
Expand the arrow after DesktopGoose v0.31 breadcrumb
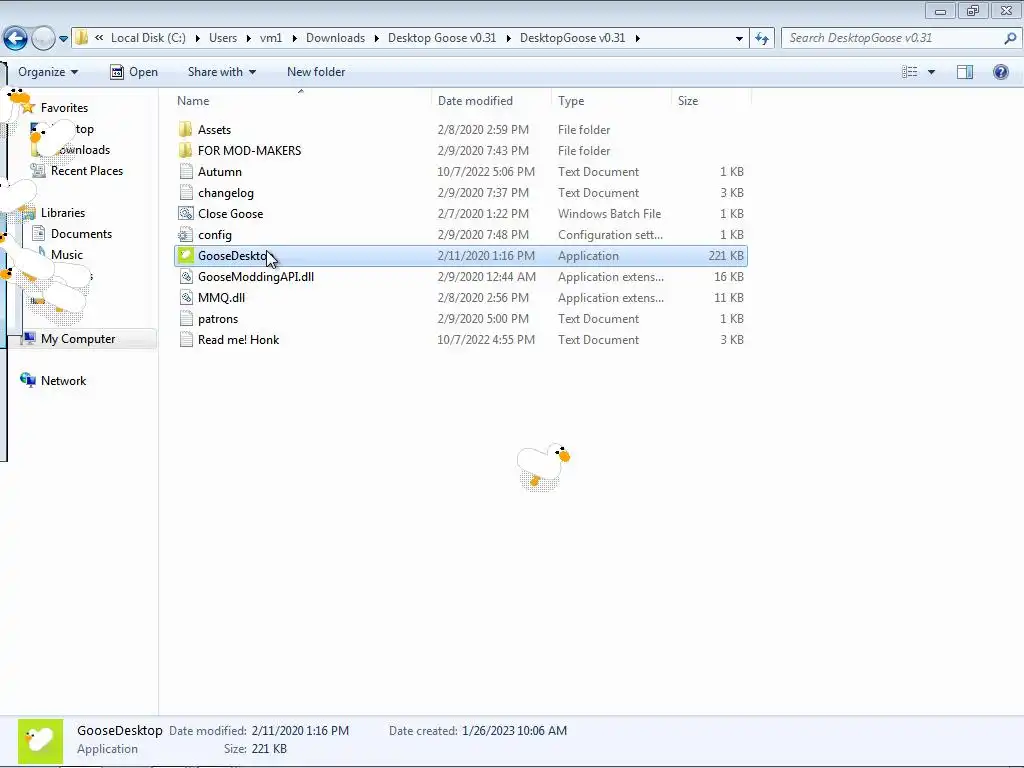pyautogui.click(x=637, y=39)
